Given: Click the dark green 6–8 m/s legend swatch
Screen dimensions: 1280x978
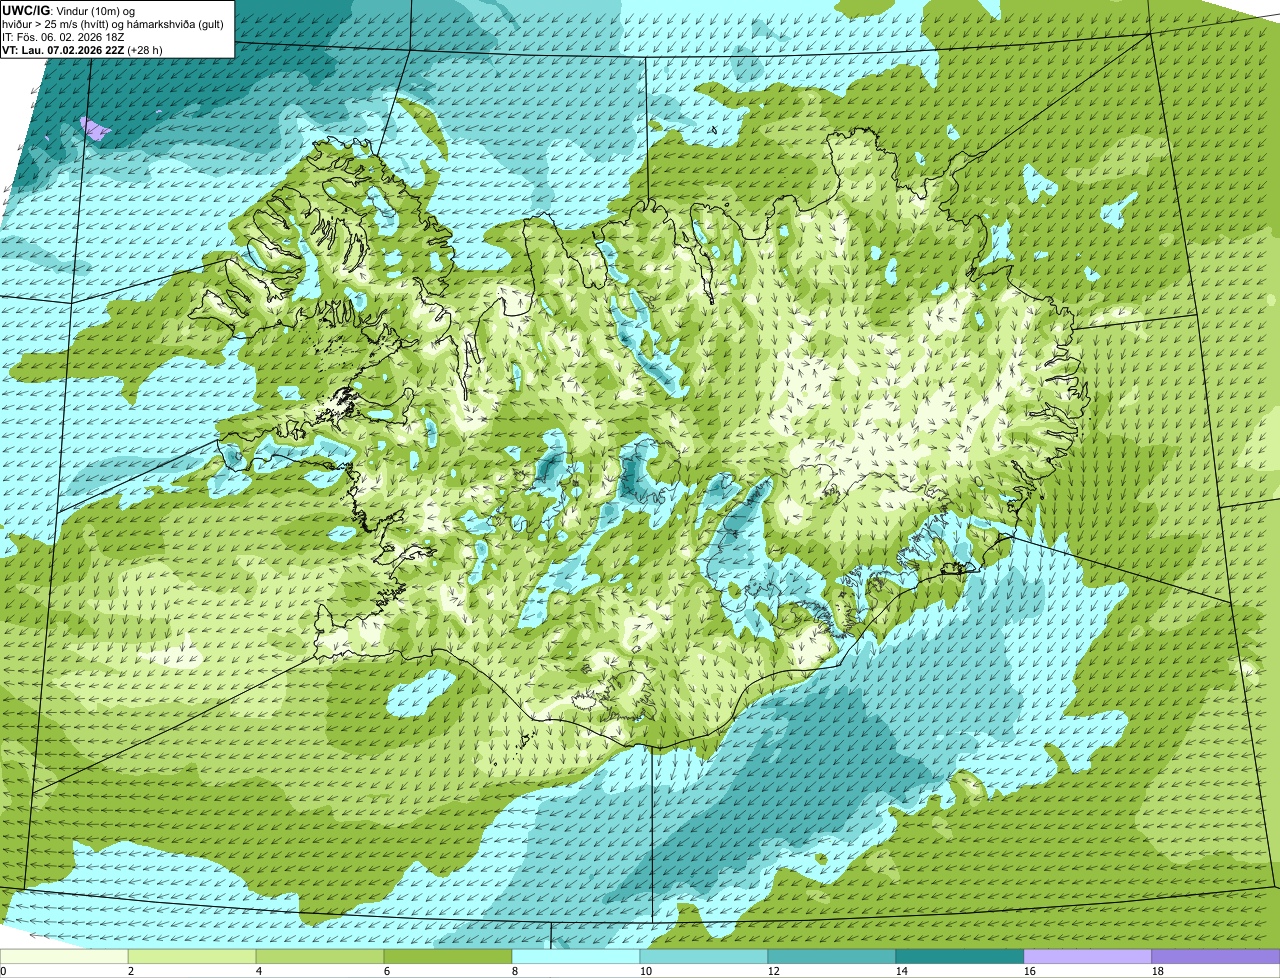Looking at the screenshot, I should (449, 957).
